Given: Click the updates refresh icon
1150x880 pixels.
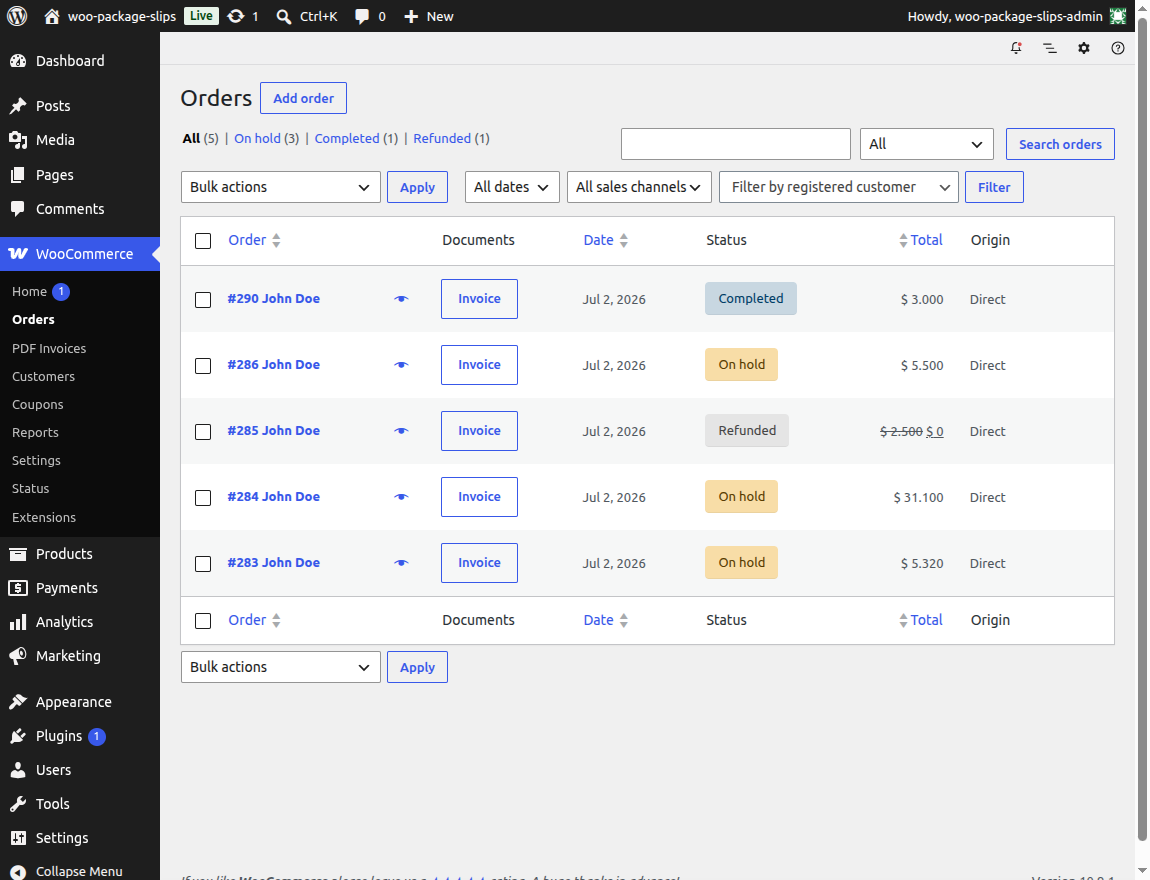Looking at the screenshot, I should point(235,16).
